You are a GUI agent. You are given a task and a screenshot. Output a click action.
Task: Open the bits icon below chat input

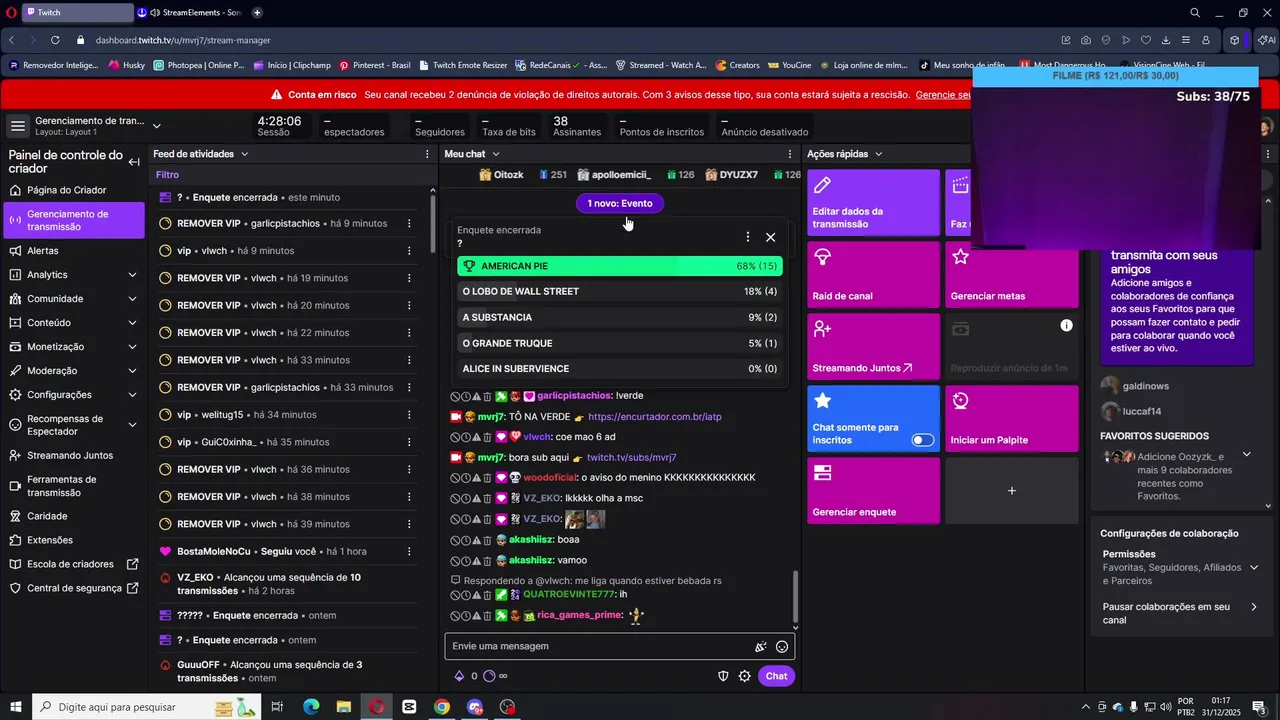point(460,676)
